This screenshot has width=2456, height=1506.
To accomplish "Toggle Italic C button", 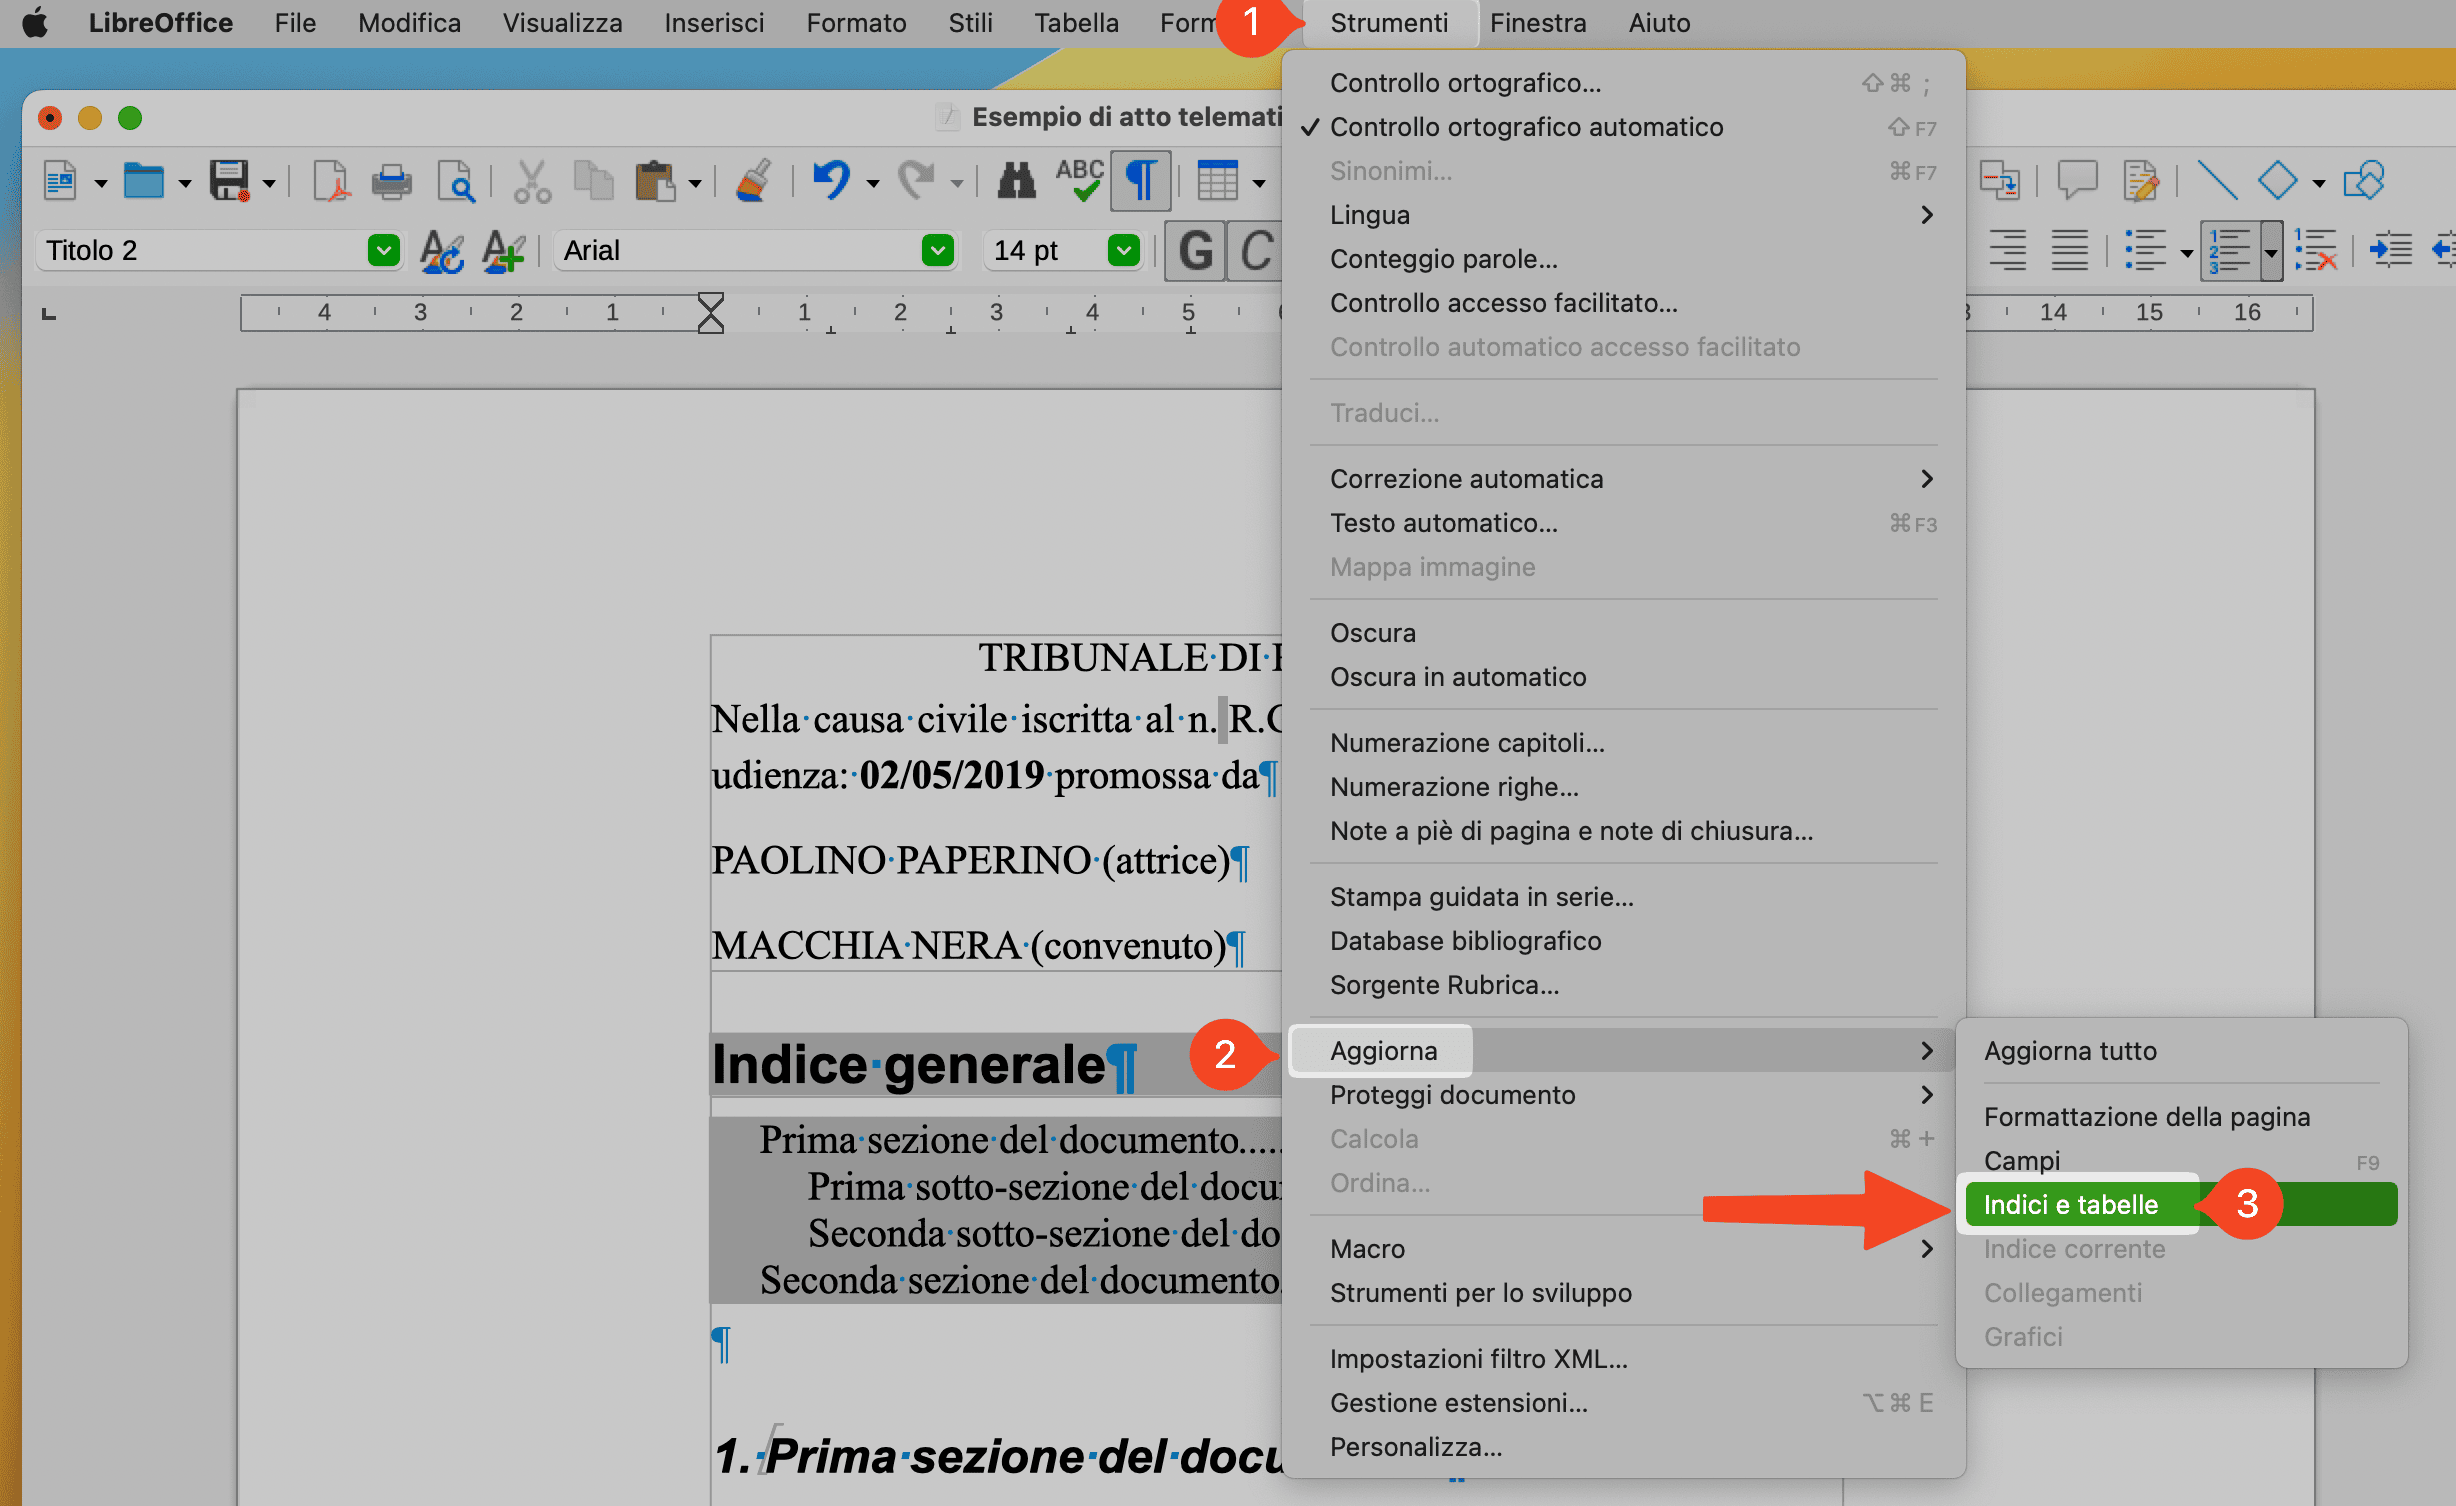I will pyautogui.click(x=1256, y=250).
